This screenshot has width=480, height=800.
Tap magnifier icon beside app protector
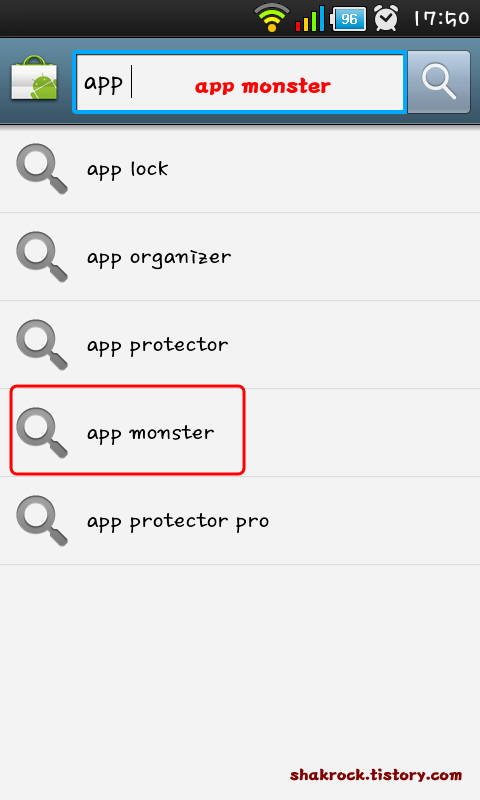42,345
